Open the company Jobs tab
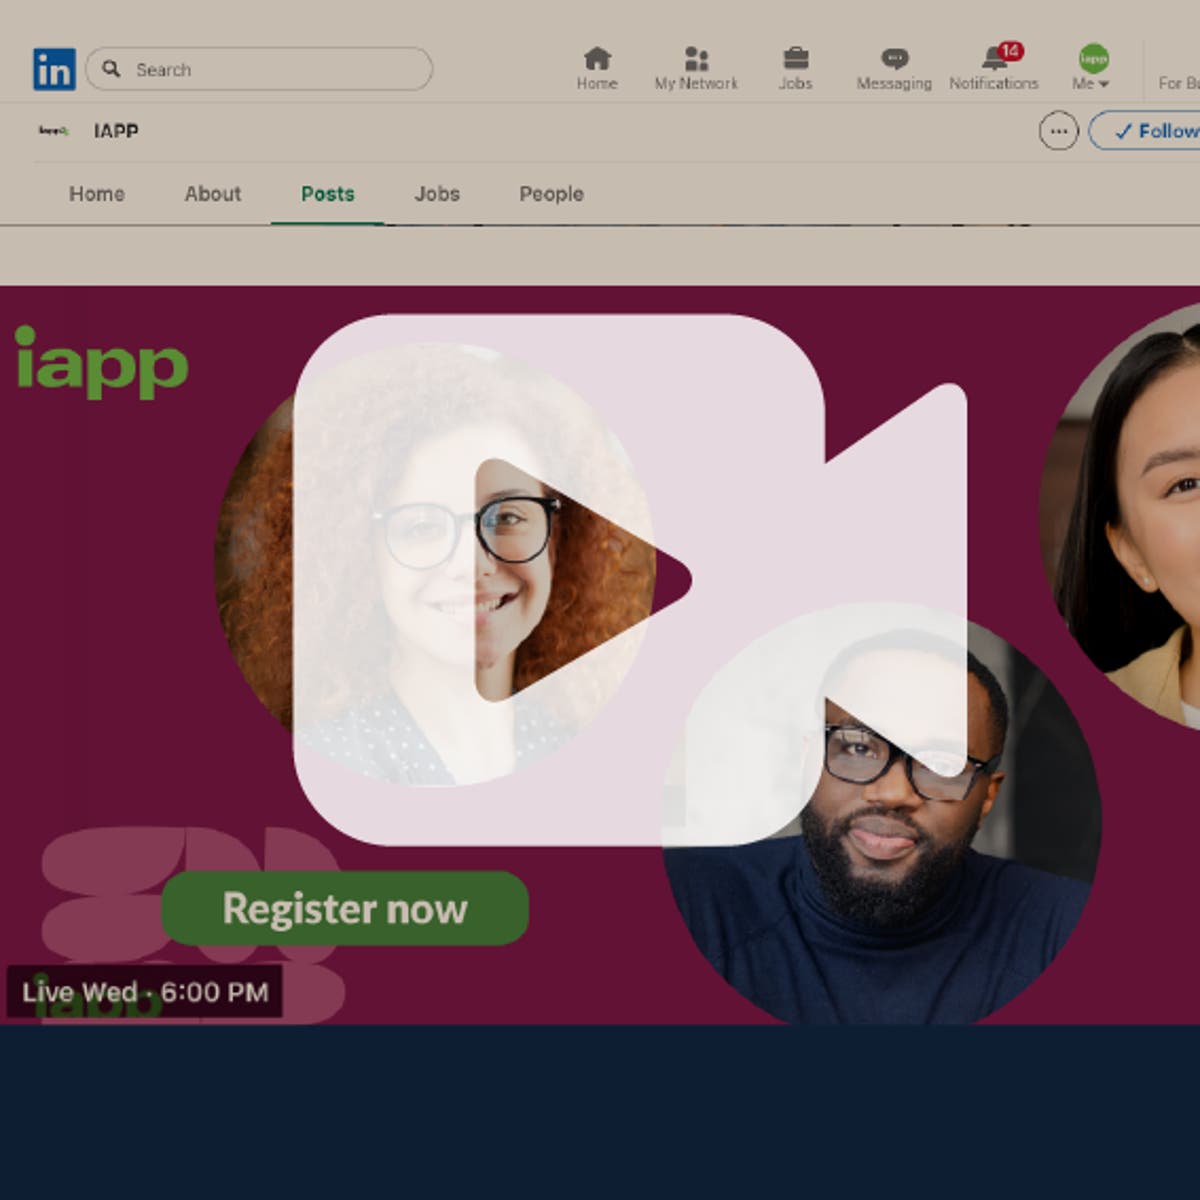The width and height of the screenshot is (1200, 1200). [x=437, y=194]
